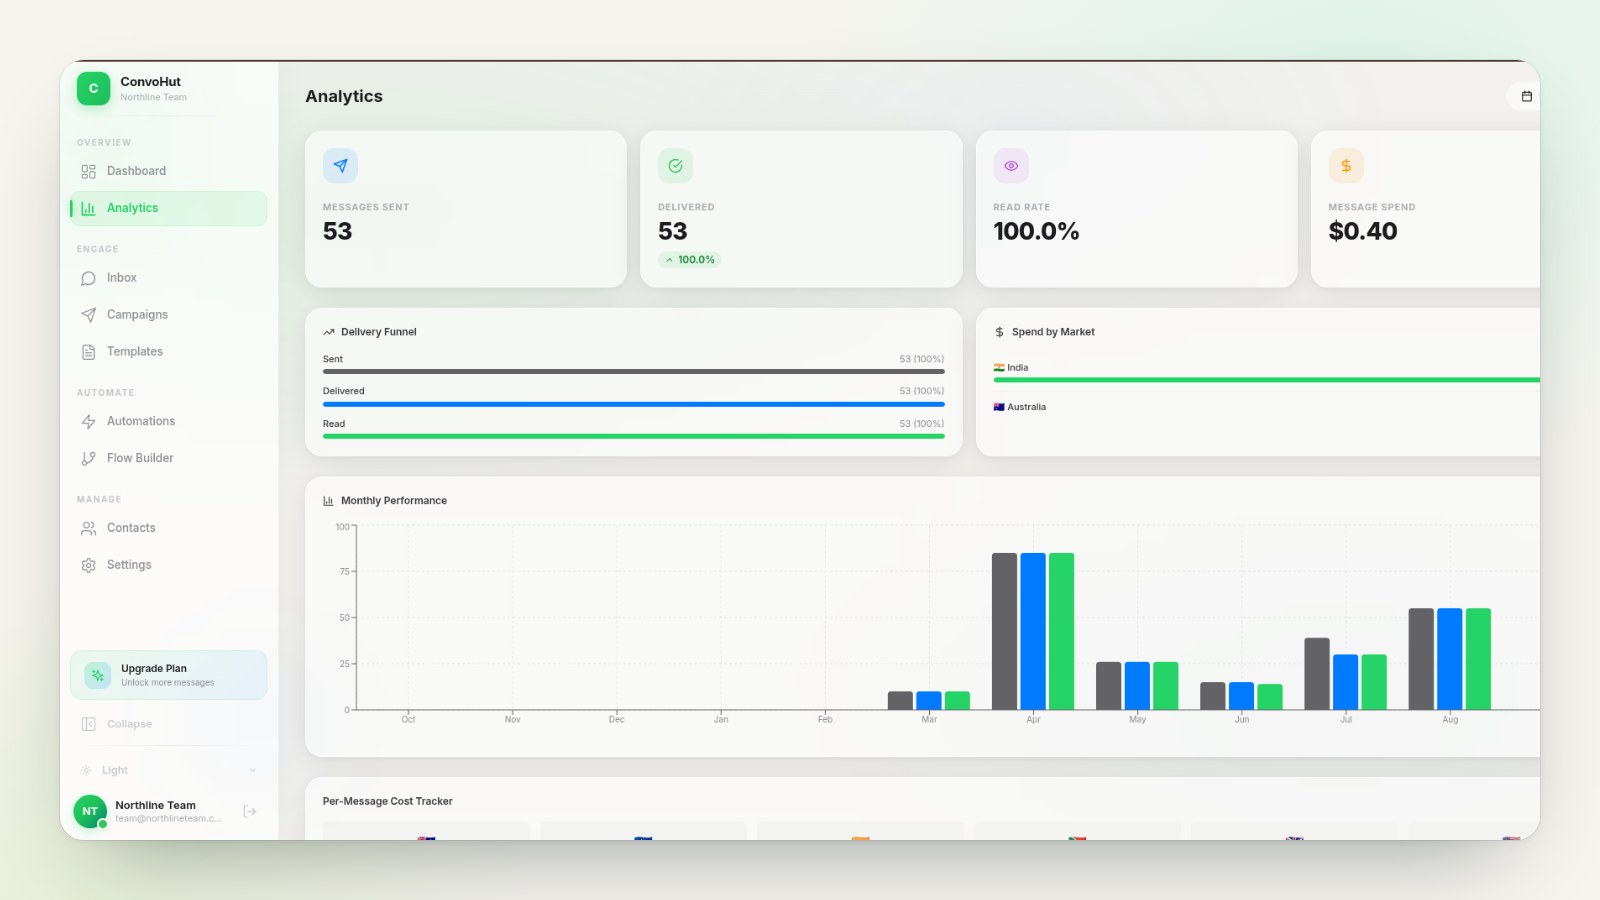This screenshot has width=1600, height=900.
Task: Open the calendar date picker button
Action: point(1526,96)
